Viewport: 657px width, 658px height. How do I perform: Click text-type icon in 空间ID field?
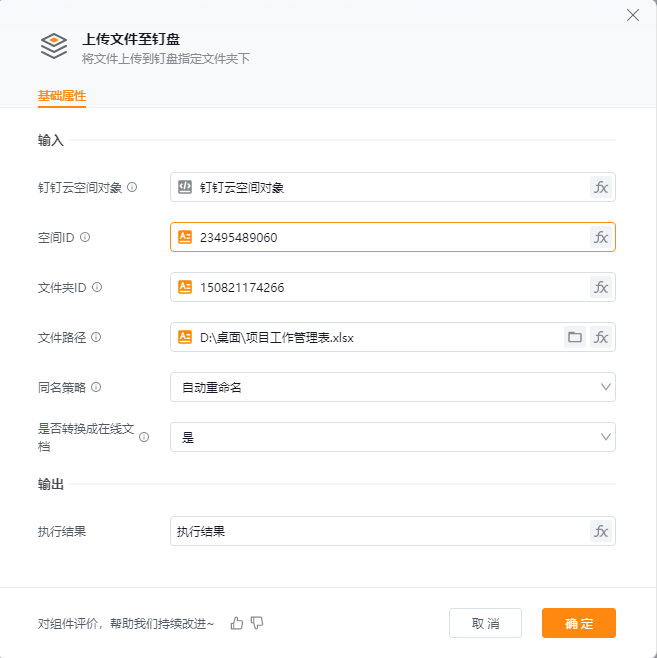point(185,237)
